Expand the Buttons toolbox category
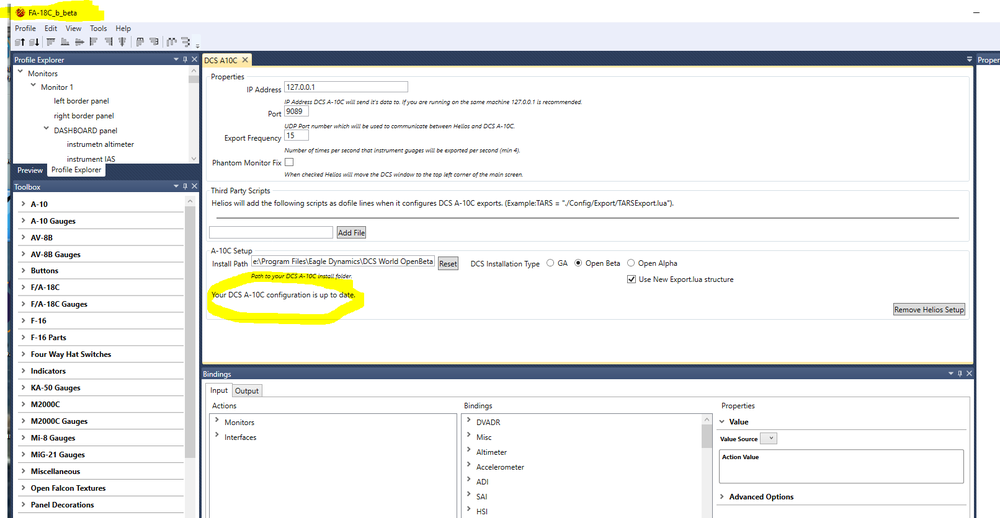 click(x=23, y=270)
